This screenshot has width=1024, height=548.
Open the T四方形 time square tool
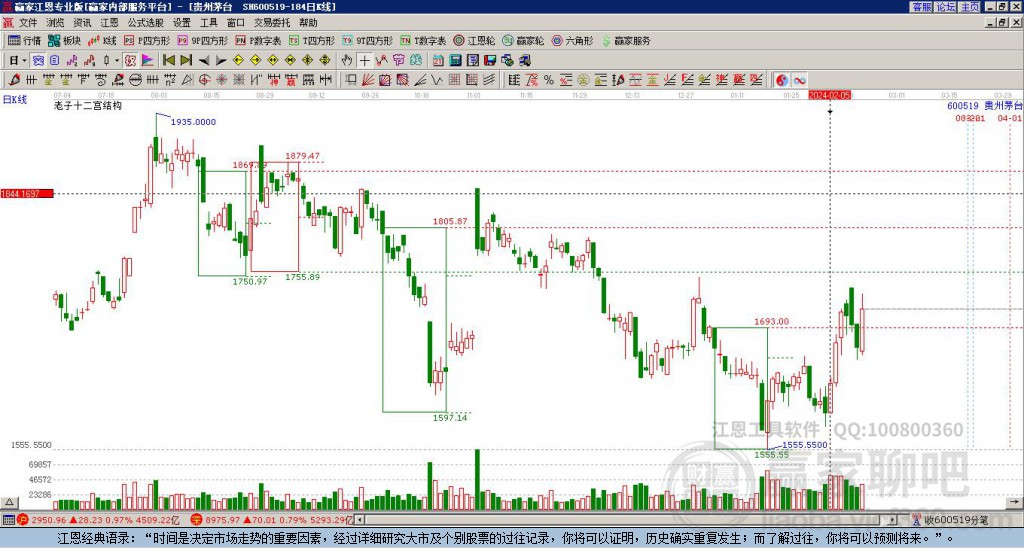[x=312, y=40]
